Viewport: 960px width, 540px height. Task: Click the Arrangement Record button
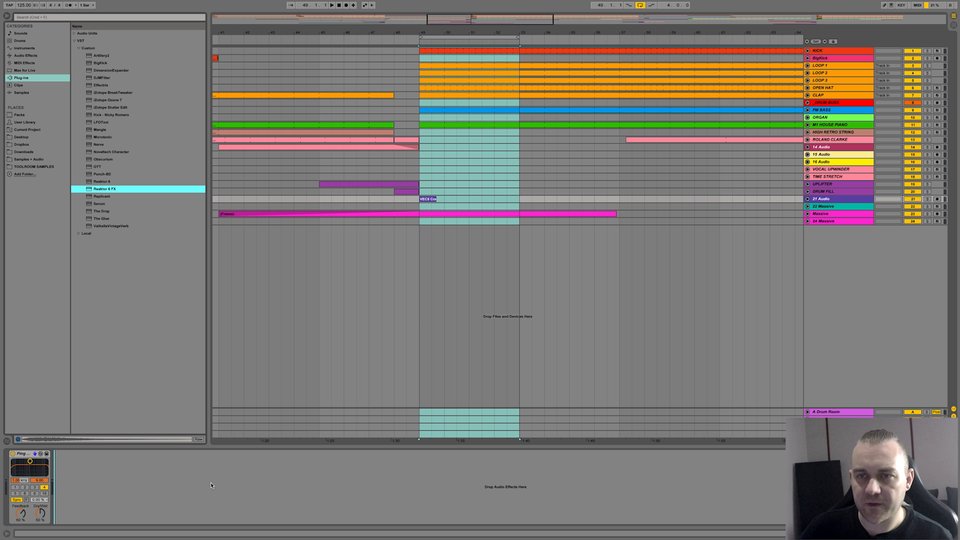[x=346, y=5]
